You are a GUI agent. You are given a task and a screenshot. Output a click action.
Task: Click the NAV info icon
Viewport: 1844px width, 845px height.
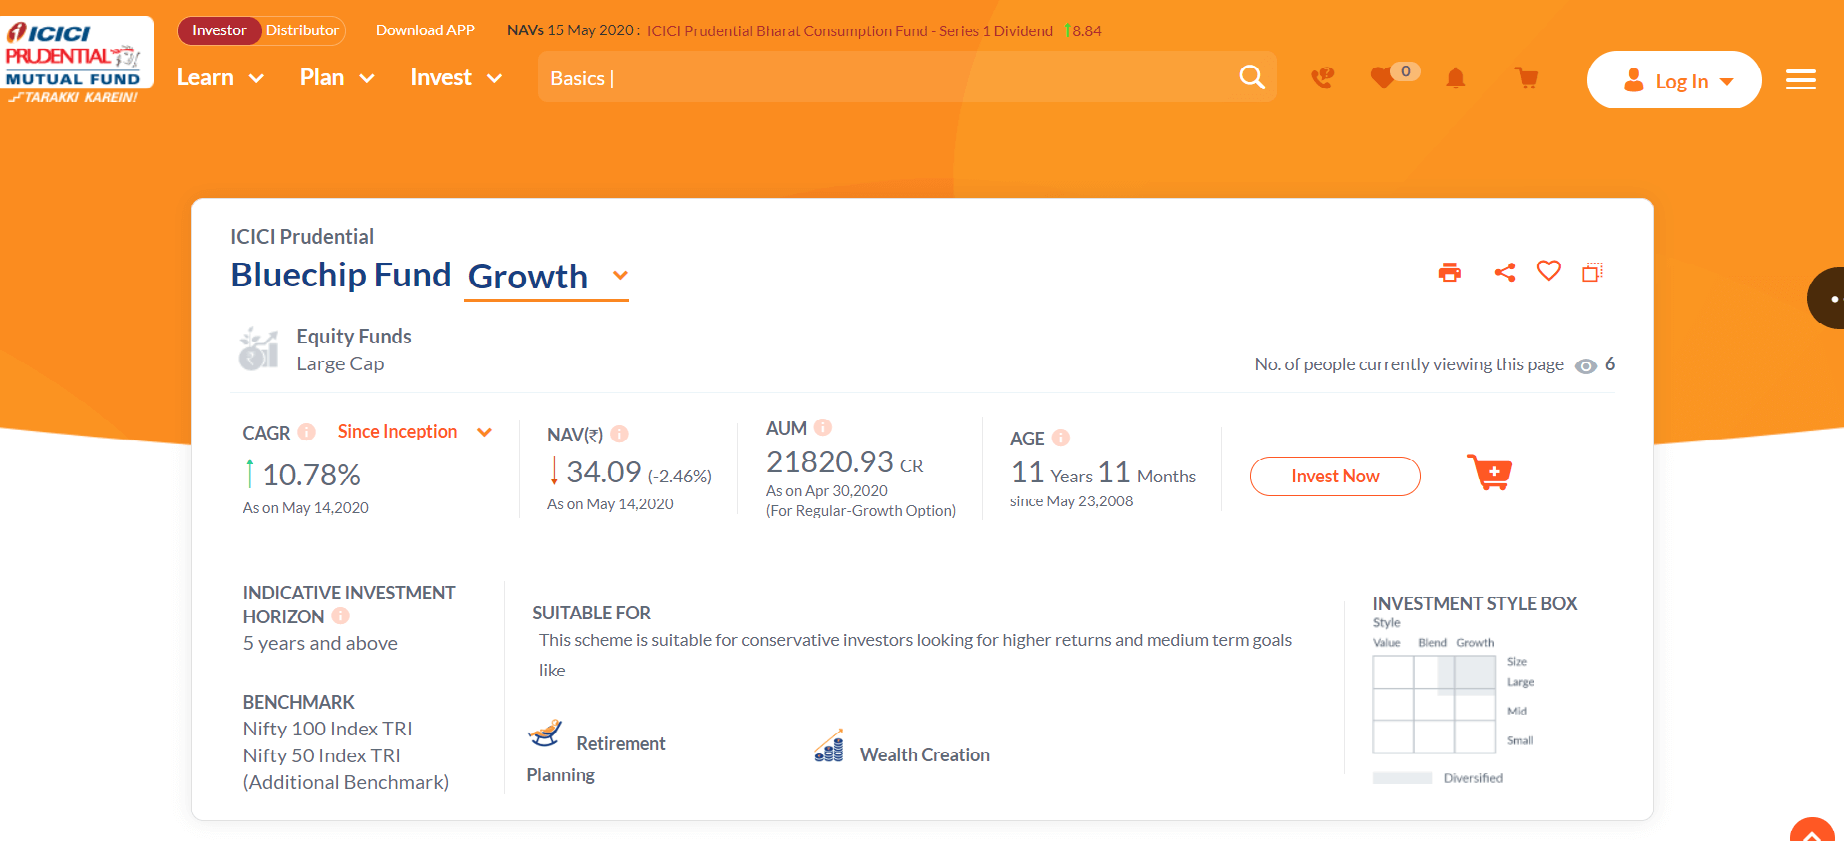620,434
